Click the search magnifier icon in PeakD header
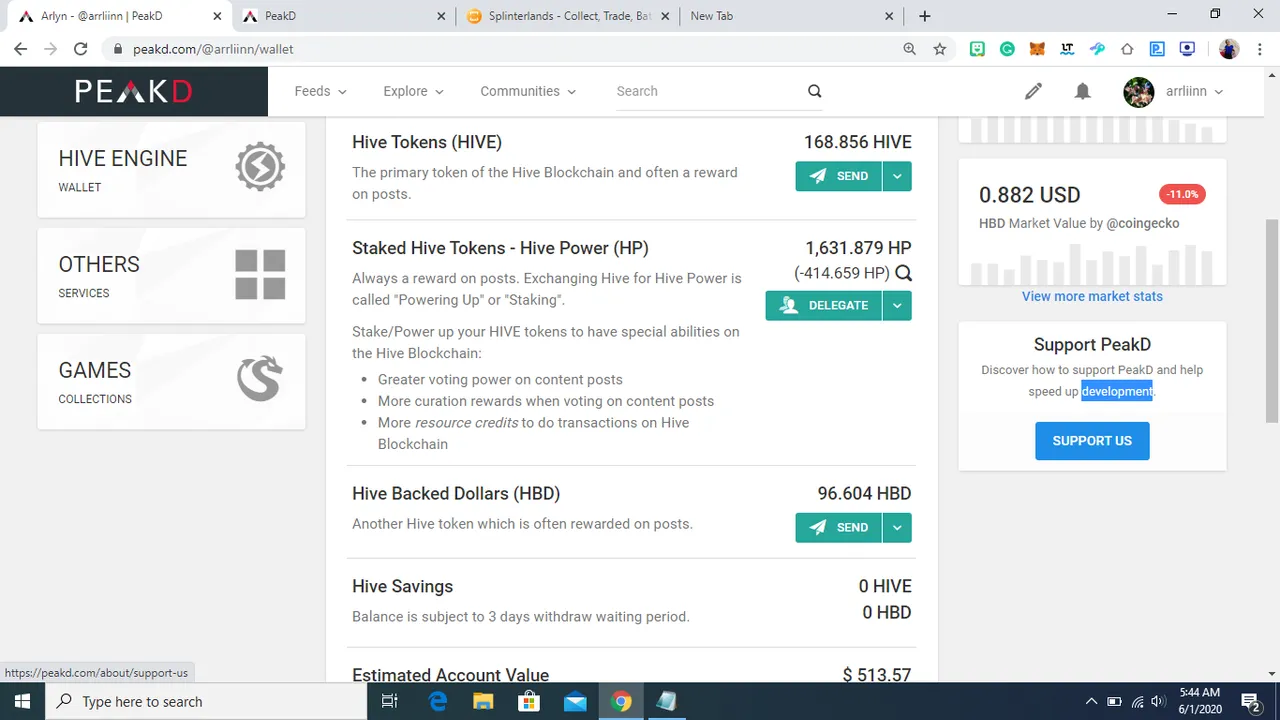The height and width of the screenshot is (720, 1280). (815, 91)
